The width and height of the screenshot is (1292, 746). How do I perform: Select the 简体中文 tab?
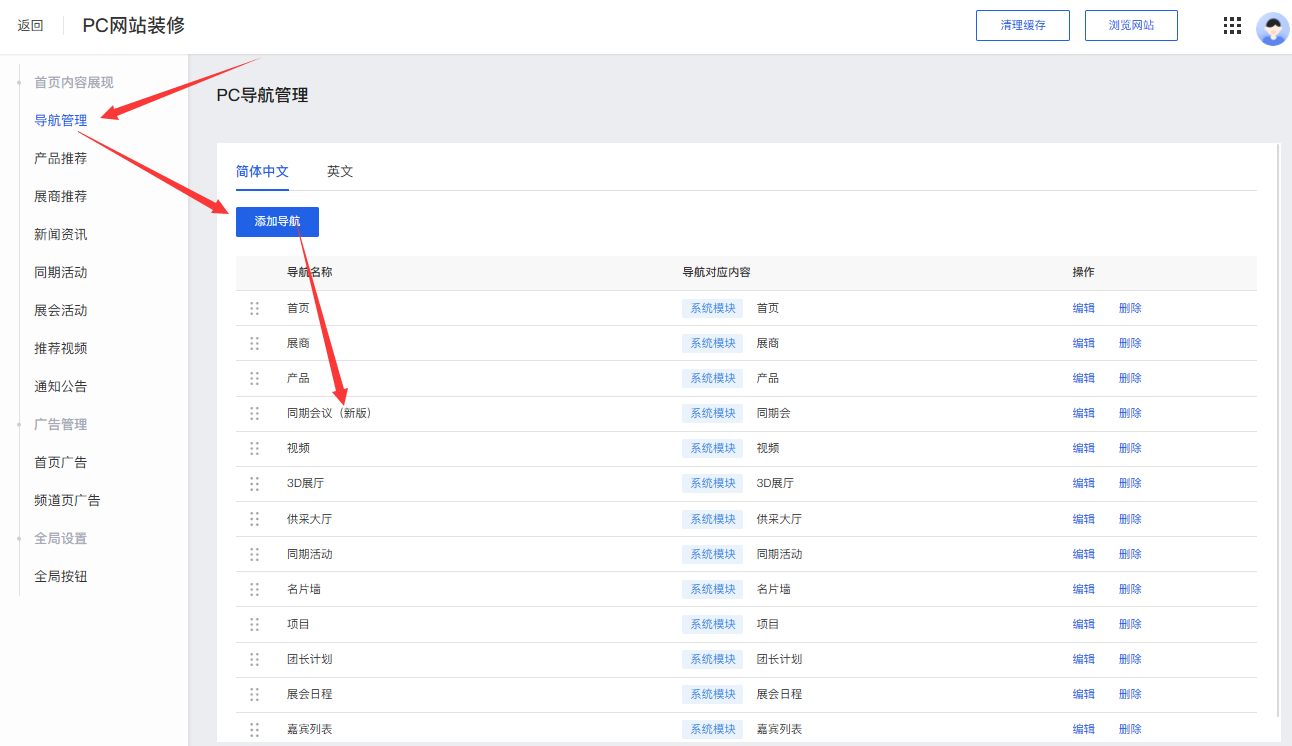coord(262,171)
